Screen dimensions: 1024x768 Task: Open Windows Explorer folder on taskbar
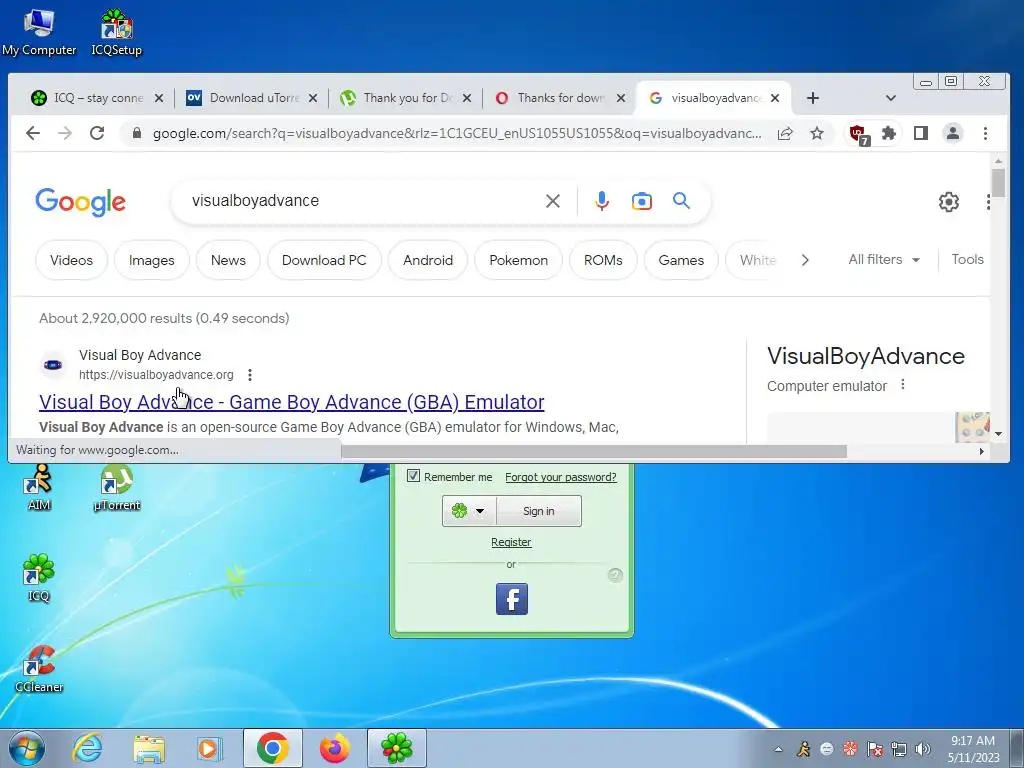click(x=149, y=748)
